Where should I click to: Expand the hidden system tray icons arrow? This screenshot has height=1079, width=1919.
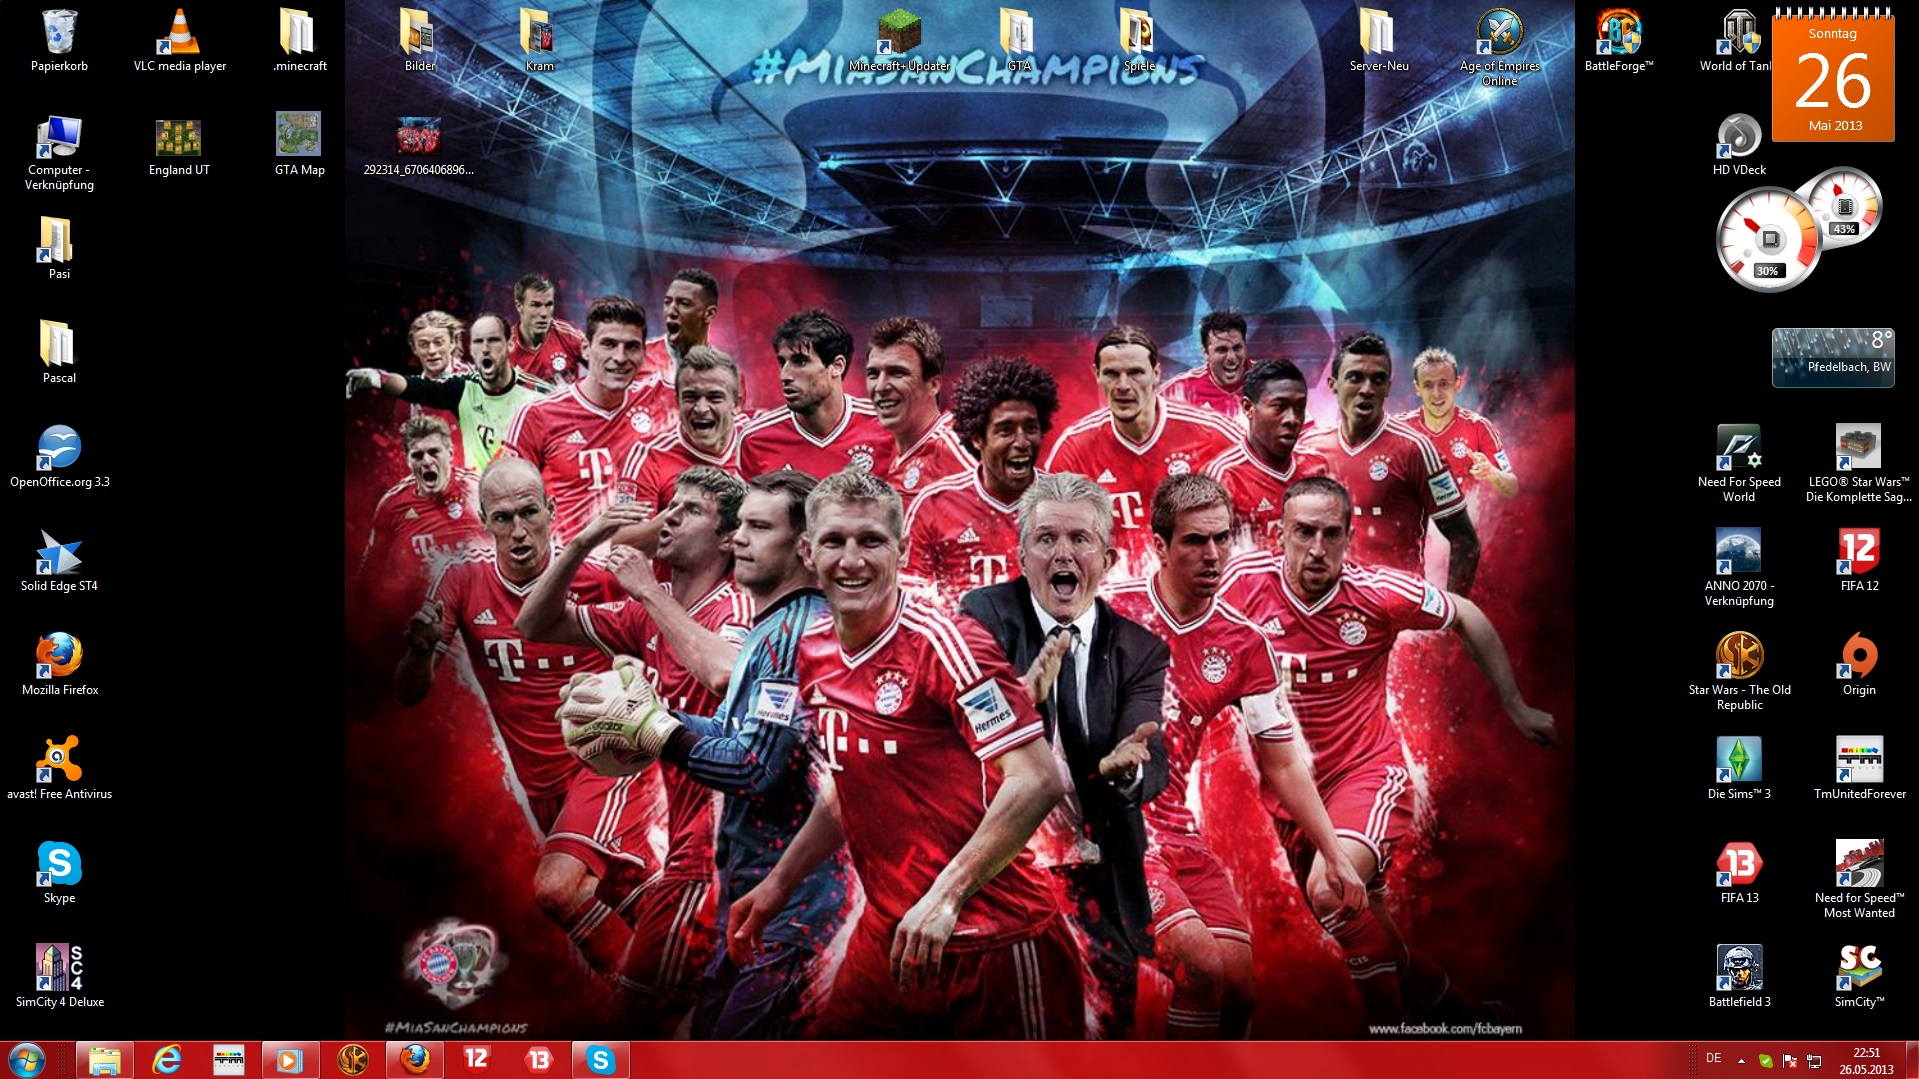tap(1741, 1060)
